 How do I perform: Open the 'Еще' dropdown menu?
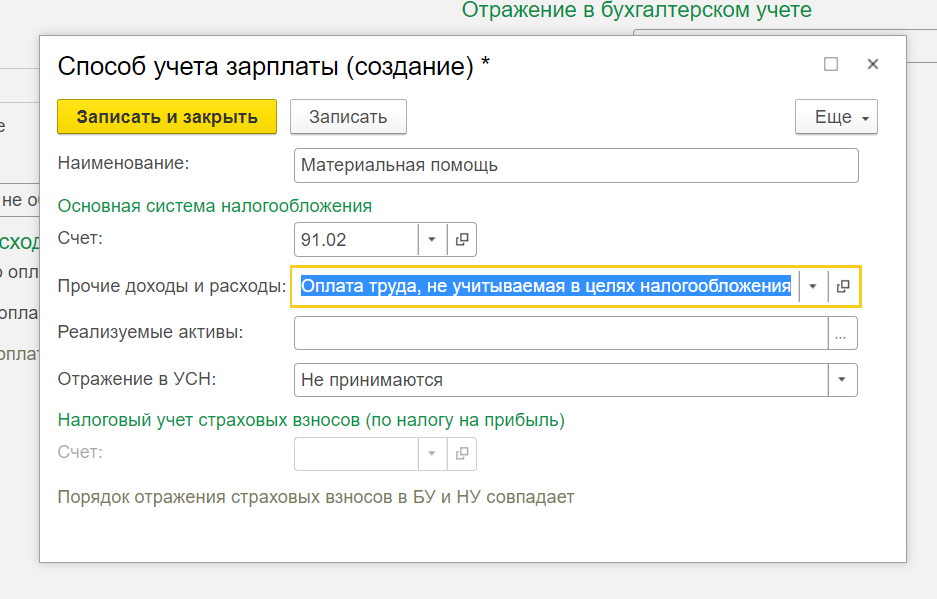tap(836, 117)
